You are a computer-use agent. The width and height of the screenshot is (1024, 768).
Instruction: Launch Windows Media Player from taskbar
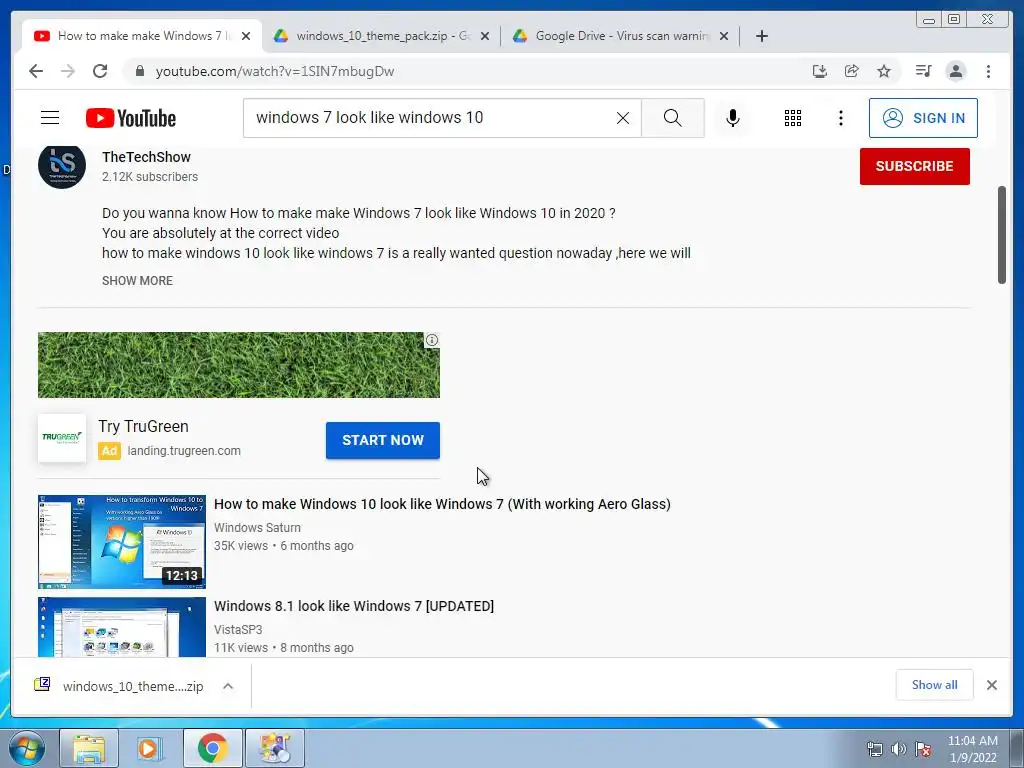[151, 748]
